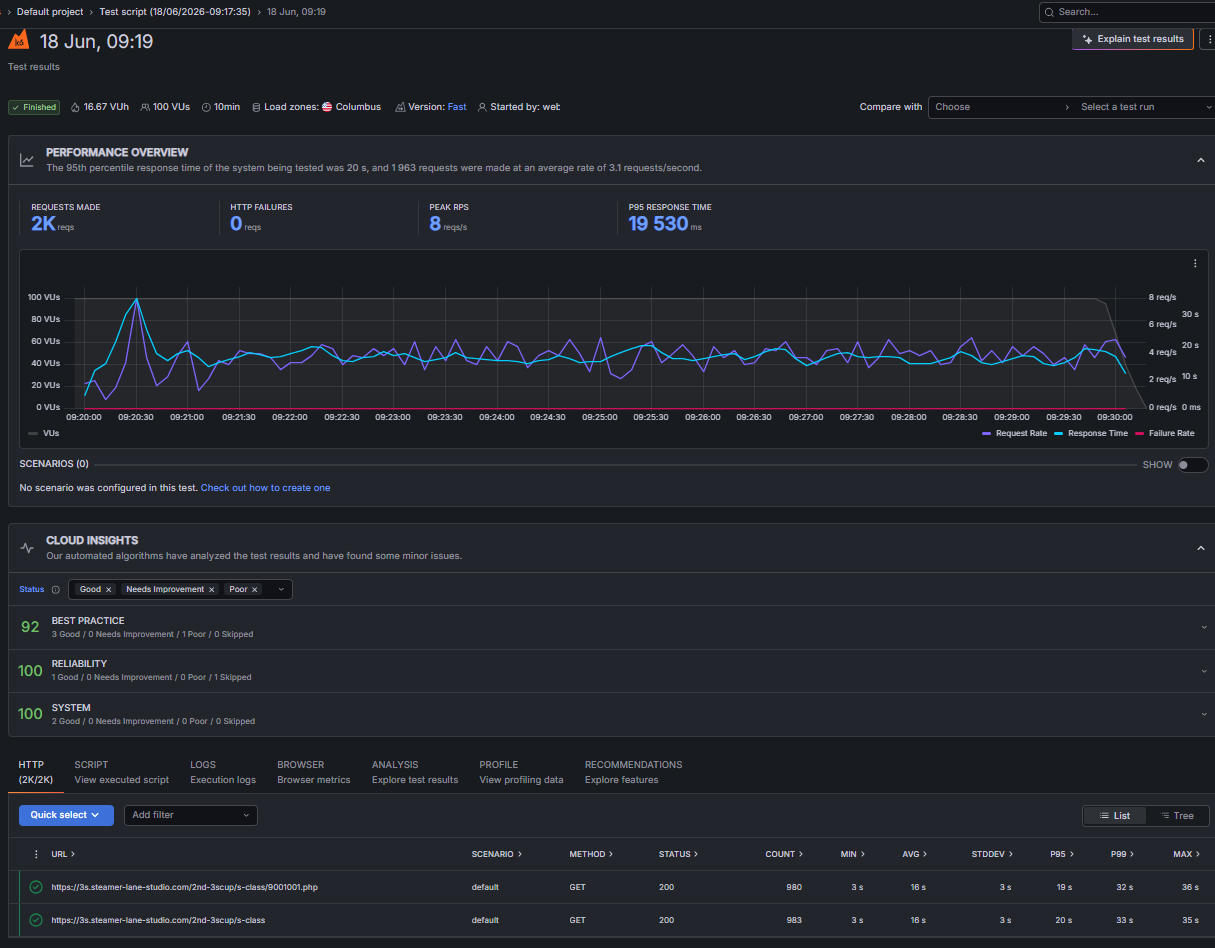The image size is (1215, 948).
Task: Open chart options three-dot menu
Action: (x=1195, y=264)
